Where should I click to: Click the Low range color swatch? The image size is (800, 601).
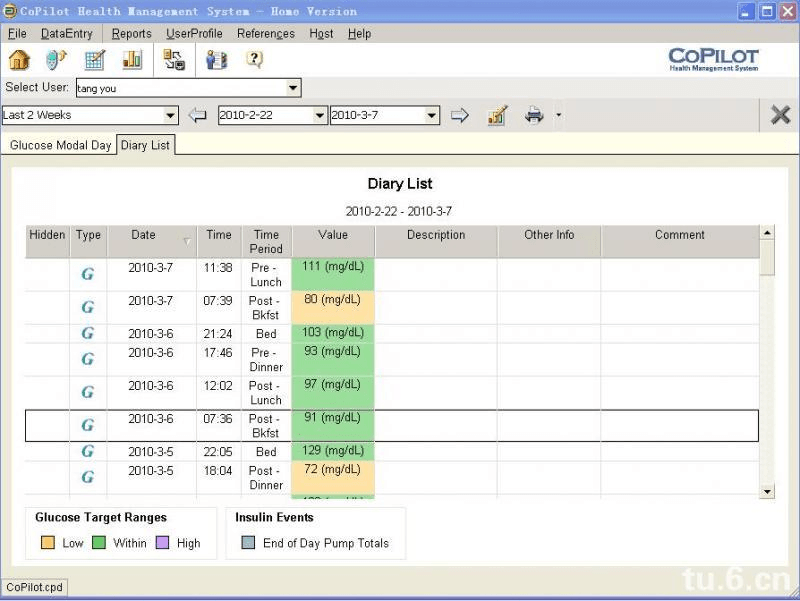[47, 542]
